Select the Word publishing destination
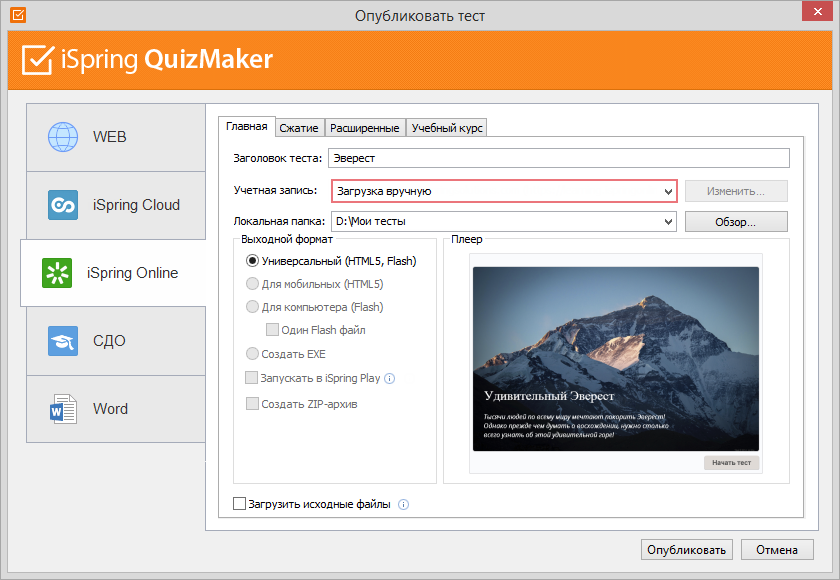Image resolution: width=840 pixels, height=580 pixels. tap(116, 409)
